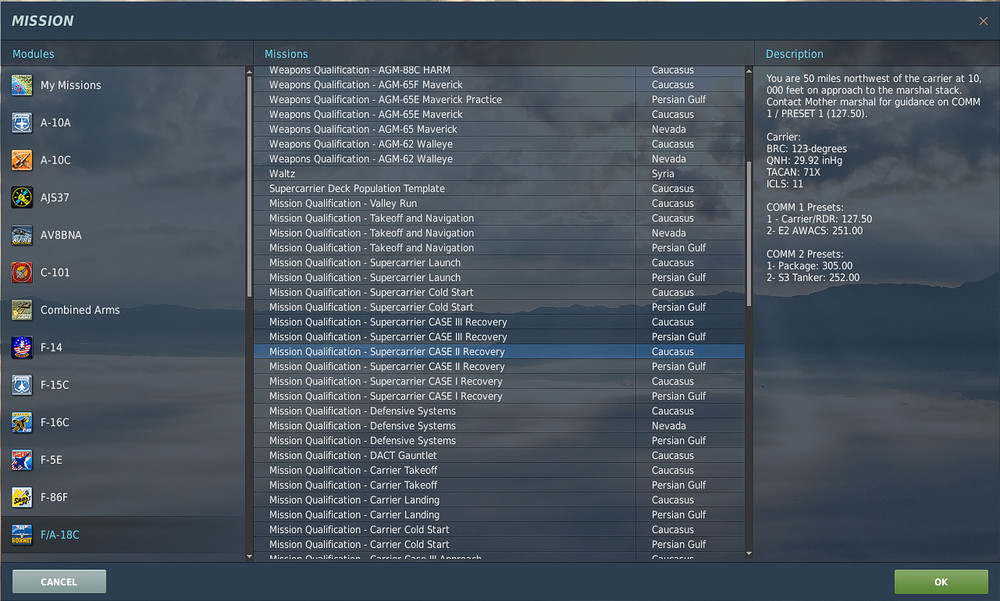Select 'Carrier Landing' Persian Gulf mission
Viewport: 1000px width, 601px height.
coord(499,515)
